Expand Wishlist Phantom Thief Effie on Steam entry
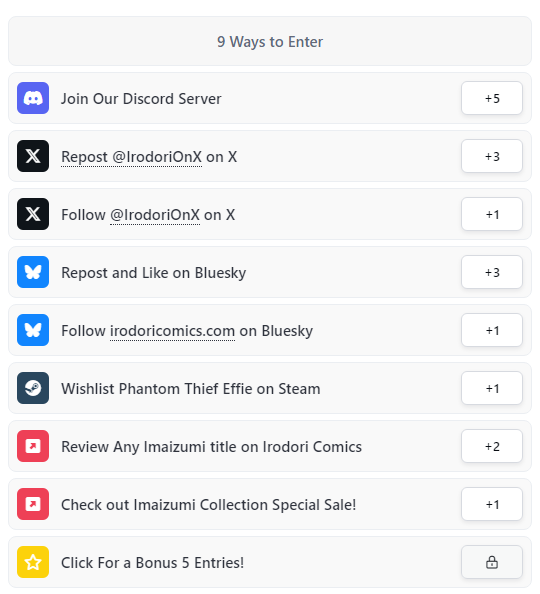This screenshot has height=594, width=540. [x=270, y=388]
